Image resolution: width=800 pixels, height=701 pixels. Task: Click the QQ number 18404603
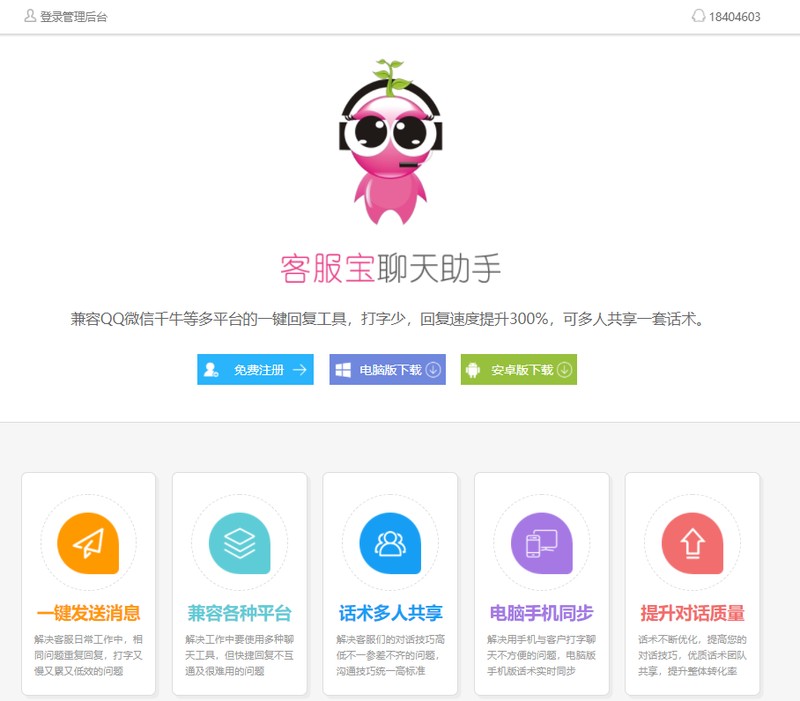(x=734, y=17)
